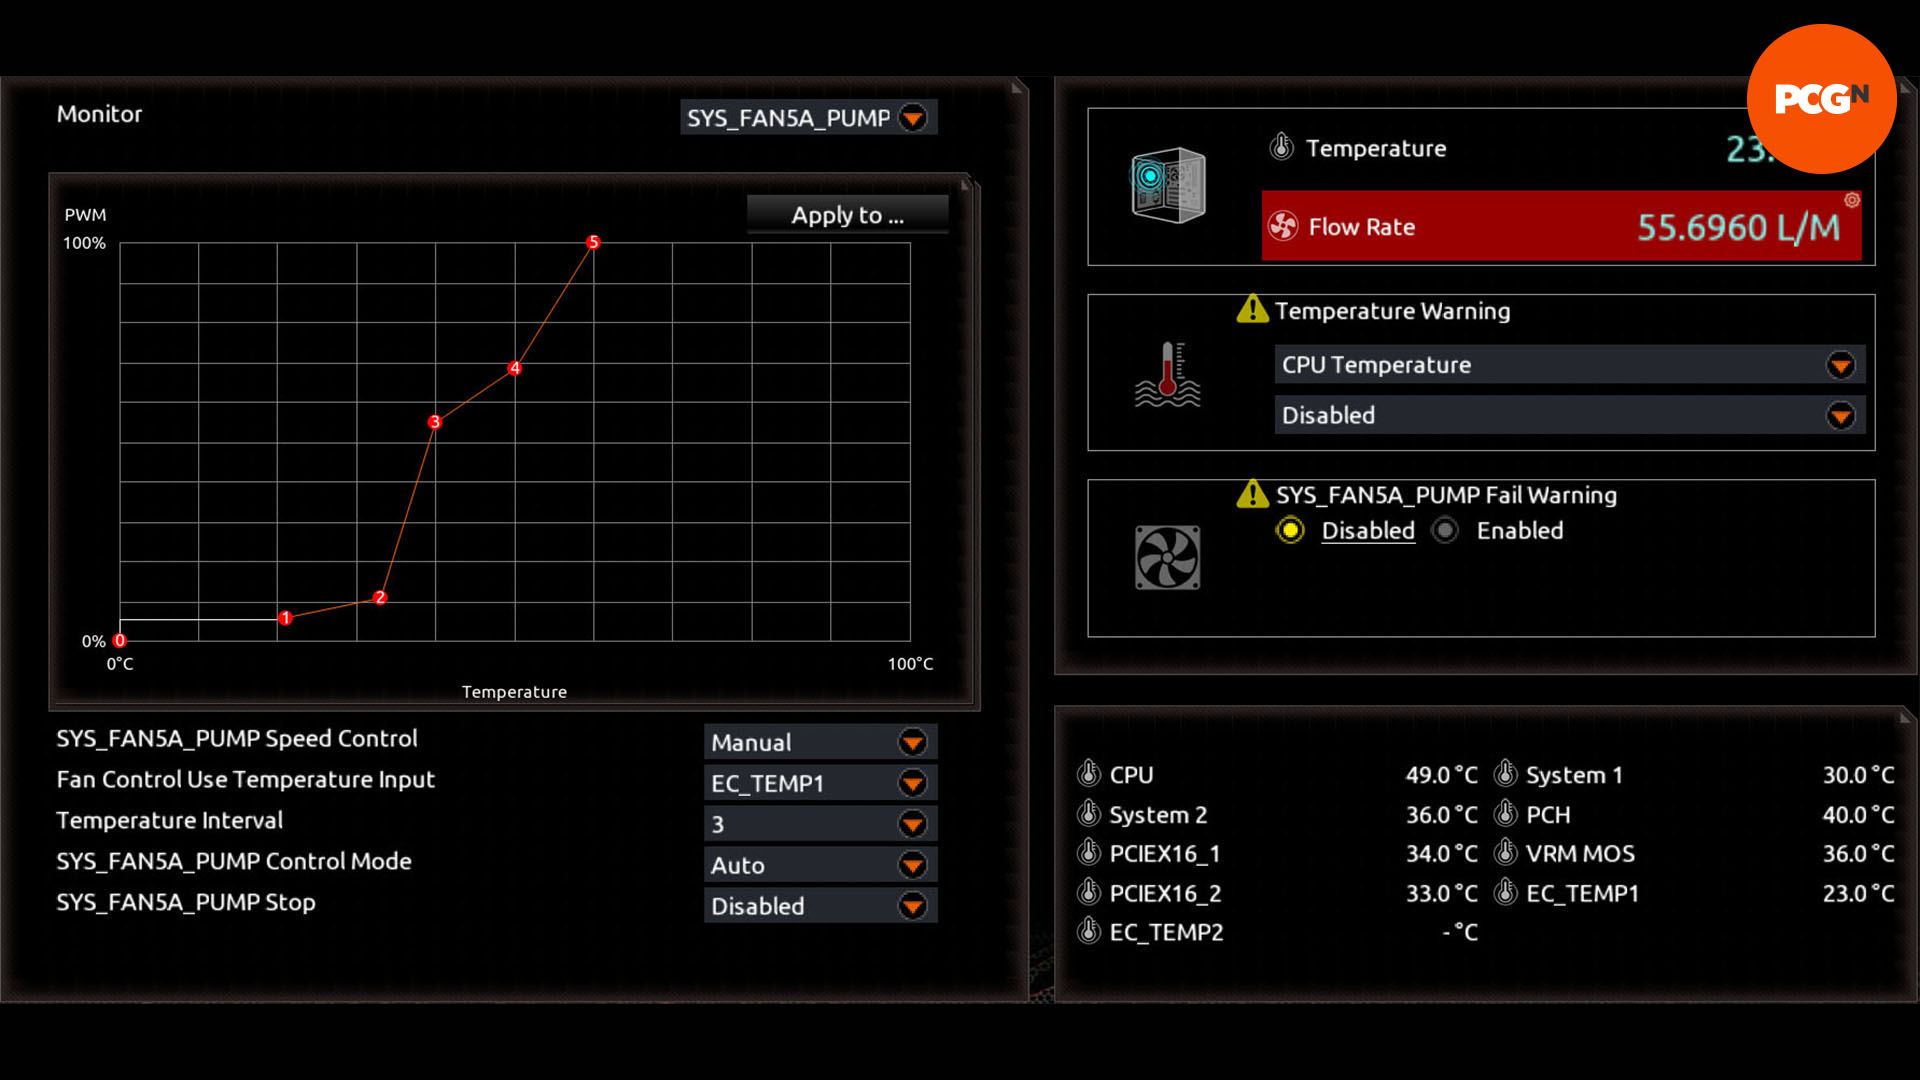The image size is (1920, 1080).
Task: Click control point 3 on PWM curve
Action: [x=434, y=421]
